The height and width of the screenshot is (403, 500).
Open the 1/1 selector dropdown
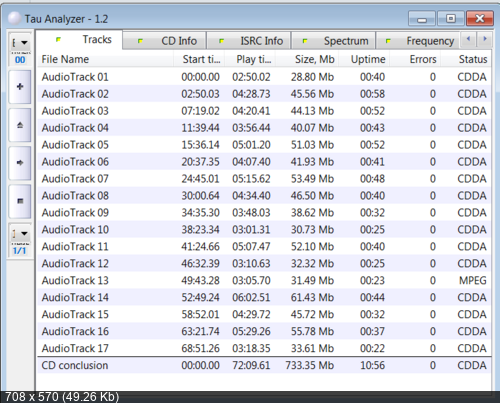tap(20, 233)
